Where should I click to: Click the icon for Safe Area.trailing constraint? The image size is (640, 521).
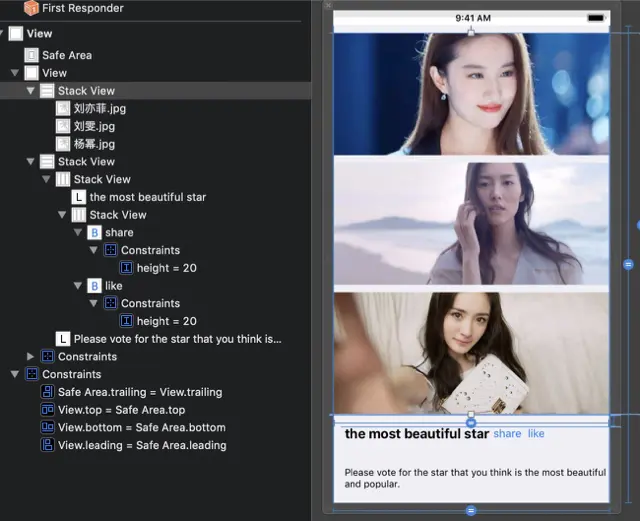tap(47, 392)
